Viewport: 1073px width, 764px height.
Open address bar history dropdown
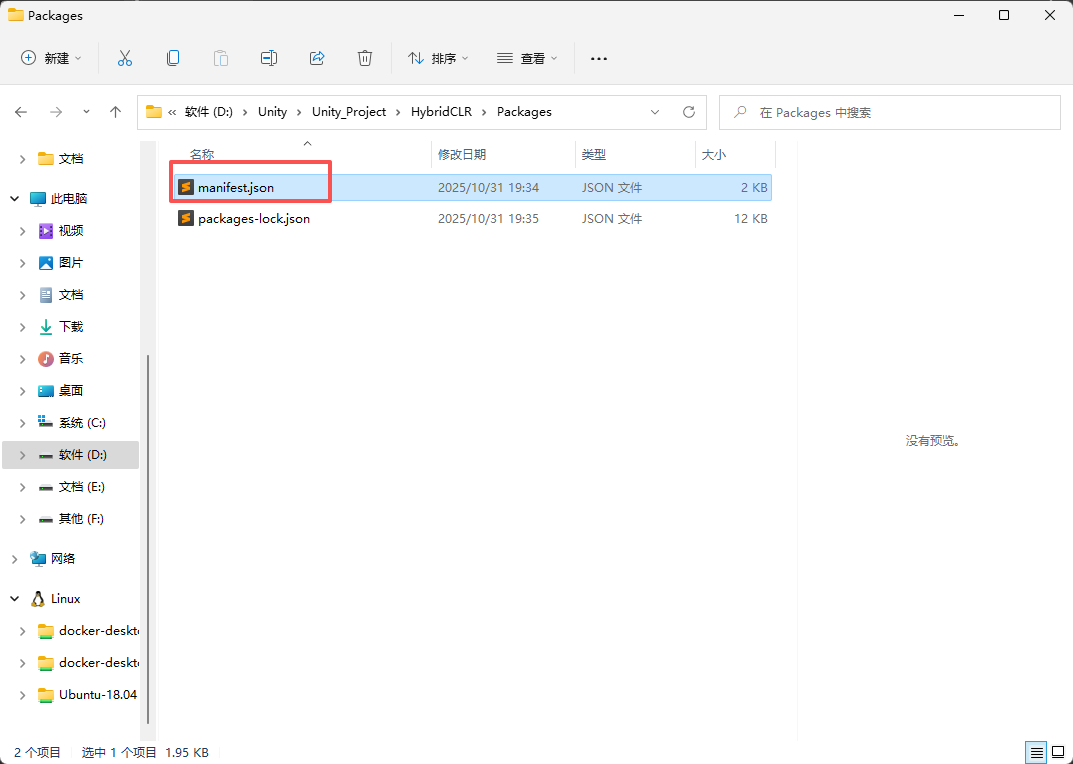655,112
